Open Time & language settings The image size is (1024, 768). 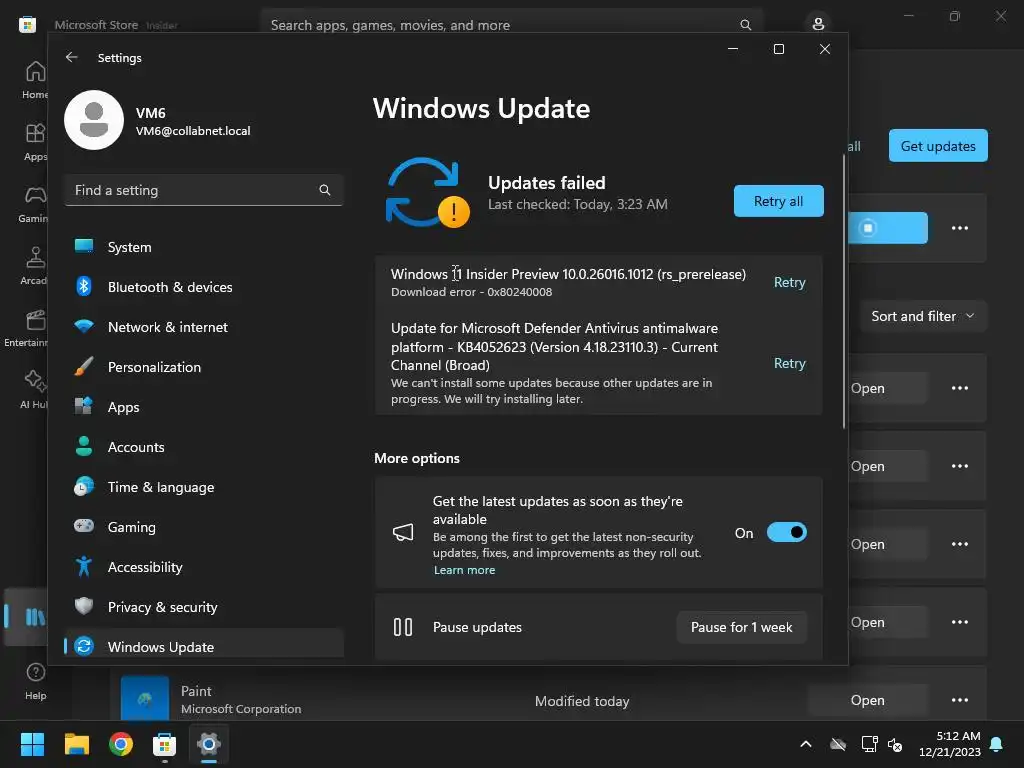tap(204, 487)
